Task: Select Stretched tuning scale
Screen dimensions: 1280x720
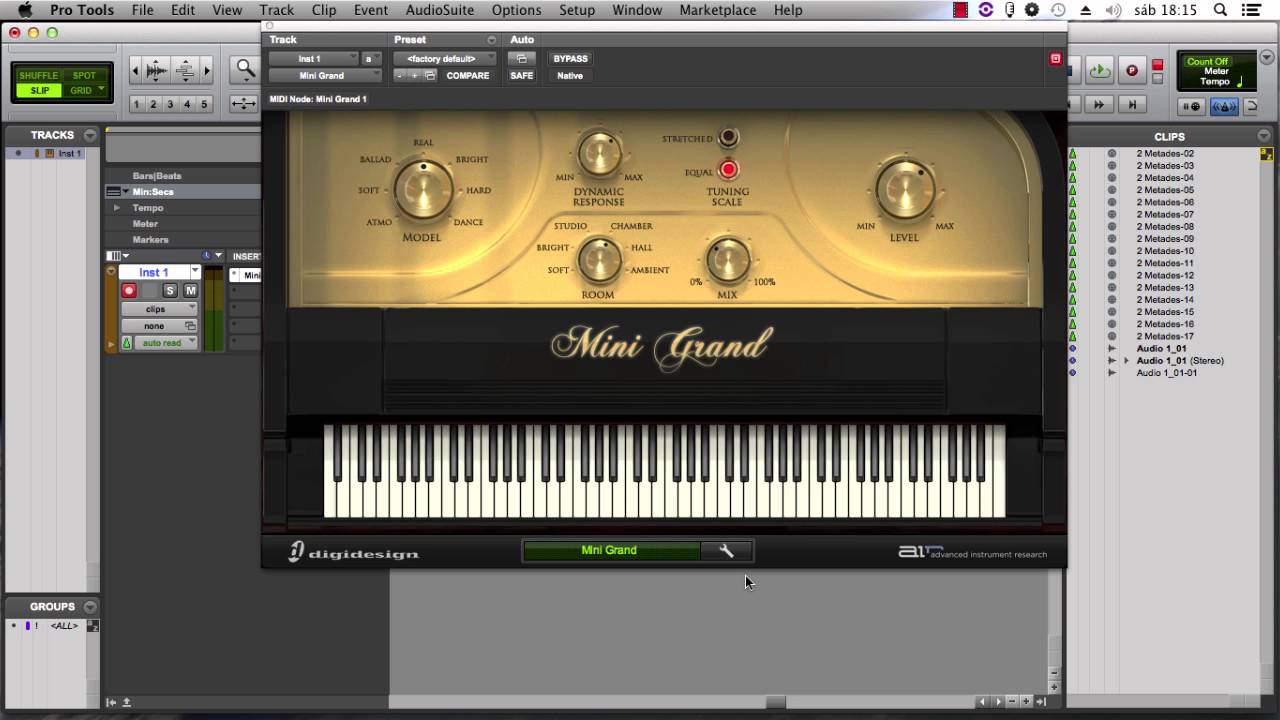Action: click(x=728, y=137)
